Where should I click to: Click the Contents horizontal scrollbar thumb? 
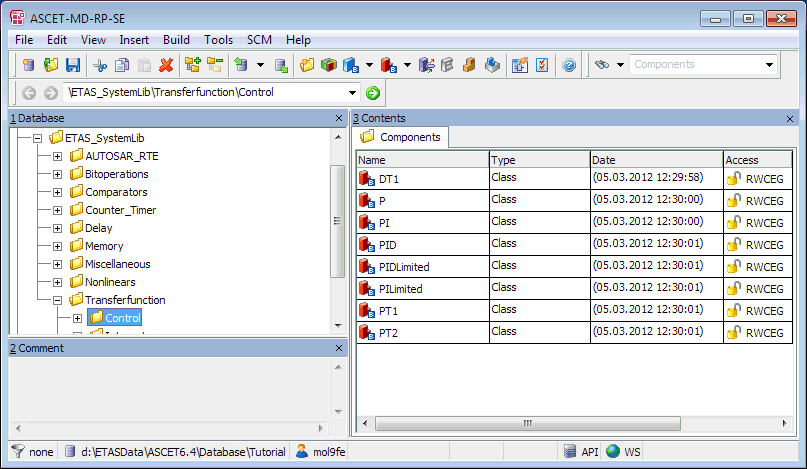pos(528,424)
